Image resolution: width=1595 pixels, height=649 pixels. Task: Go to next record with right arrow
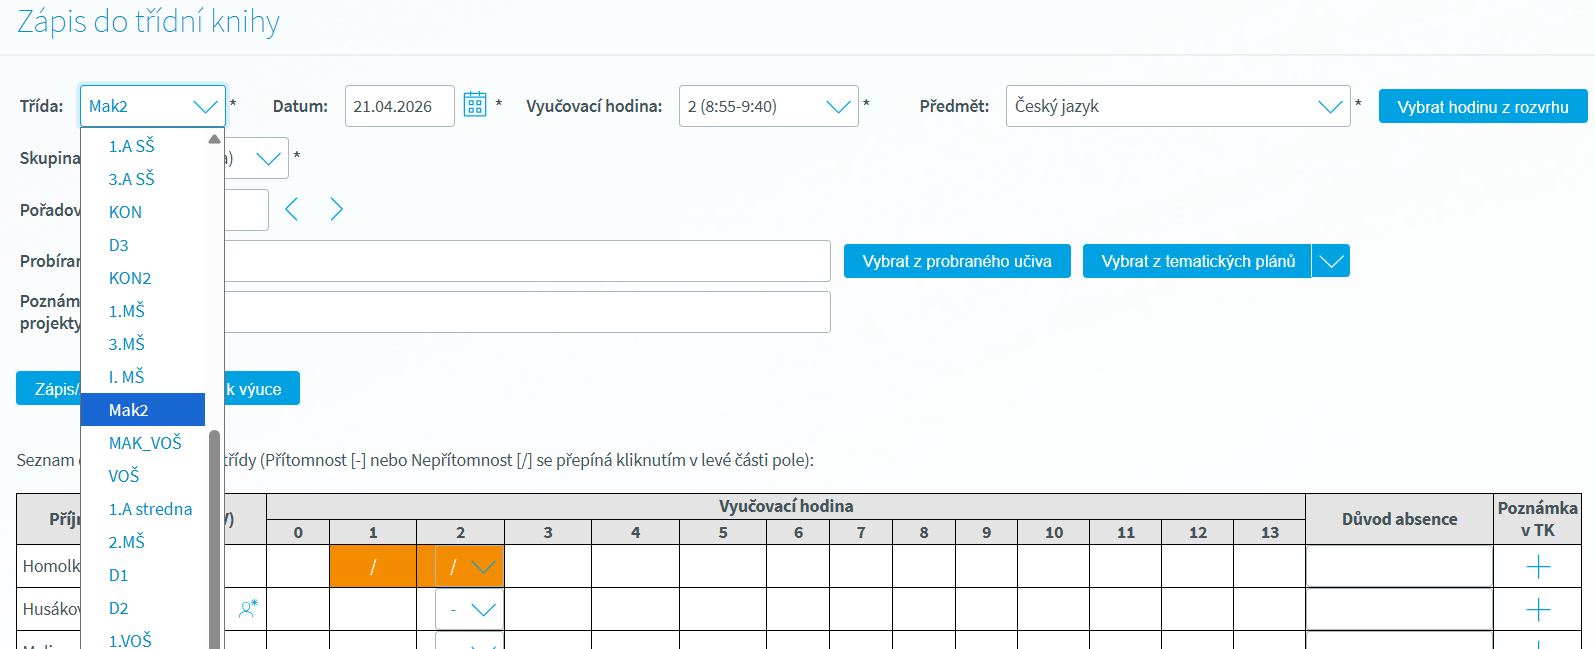(x=336, y=209)
